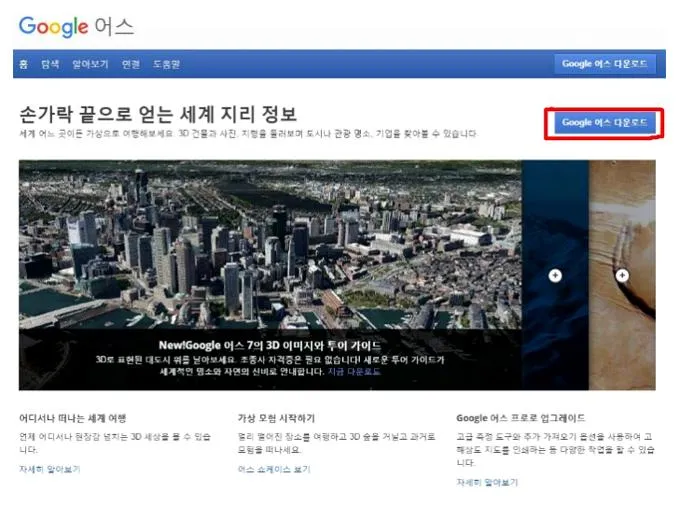The height and width of the screenshot is (506, 679).
Task: Click the New!Google 어스 7 banner title
Action: pyautogui.click(x=270, y=345)
